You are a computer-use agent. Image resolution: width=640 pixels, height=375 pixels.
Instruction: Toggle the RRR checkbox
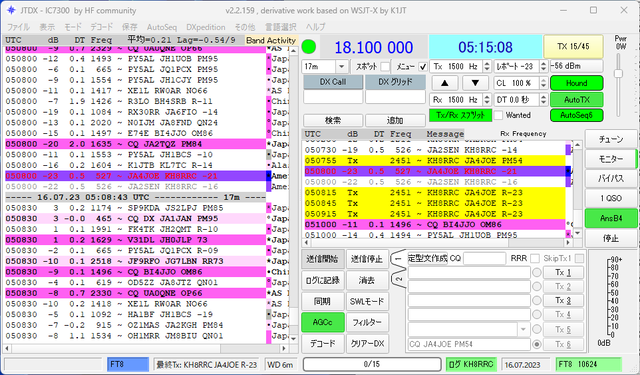535,258
